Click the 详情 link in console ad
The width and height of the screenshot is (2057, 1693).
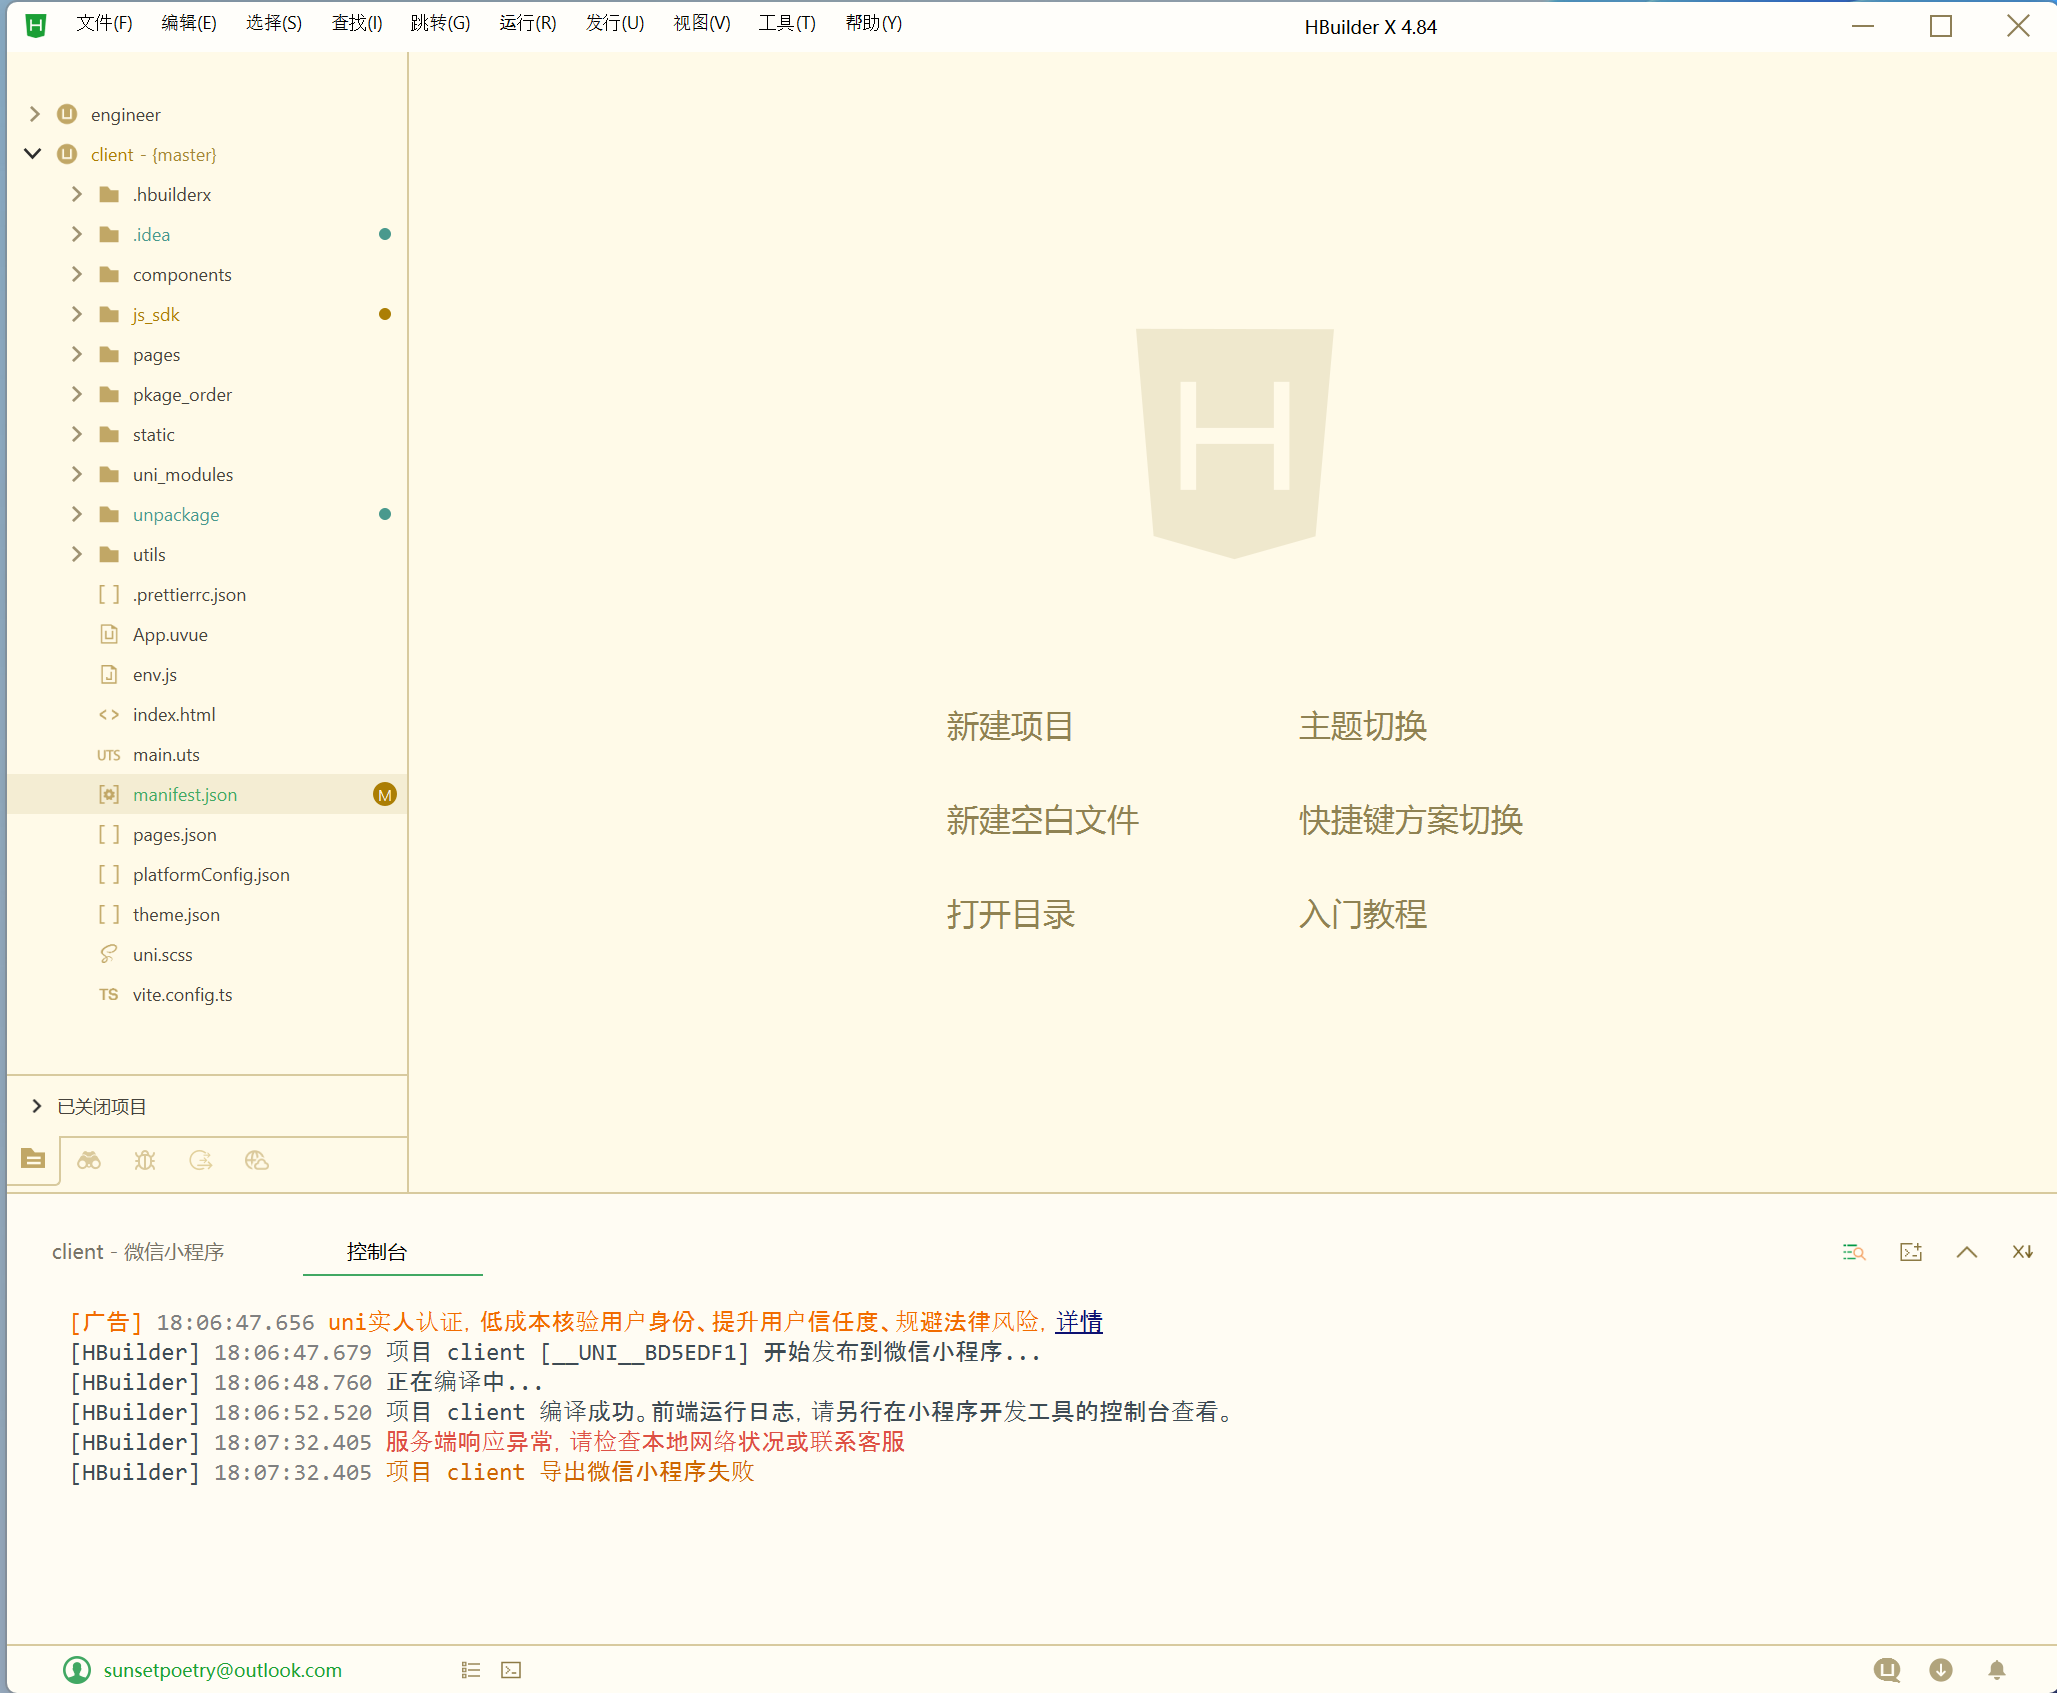coord(1079,1322)
